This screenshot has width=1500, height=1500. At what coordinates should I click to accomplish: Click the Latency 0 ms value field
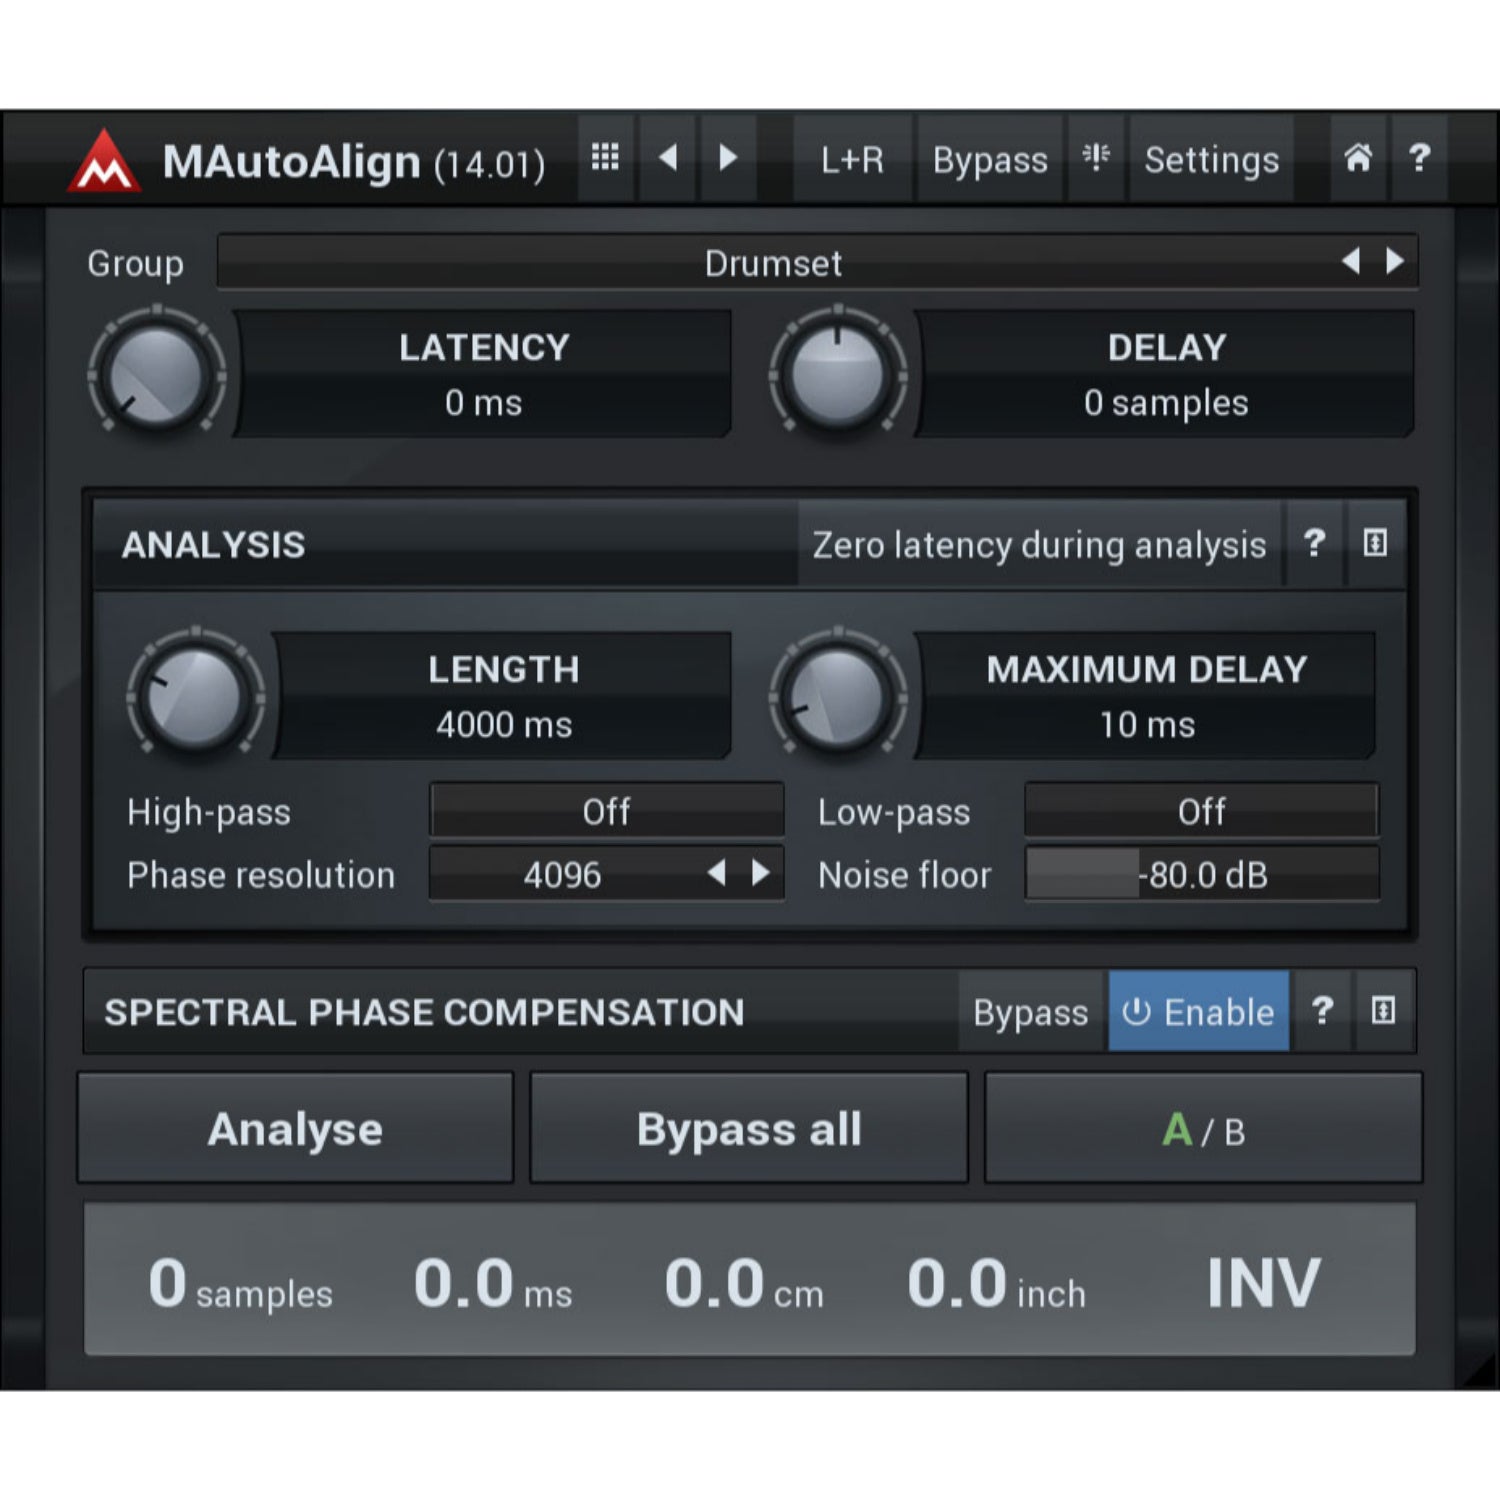(483, 374)
